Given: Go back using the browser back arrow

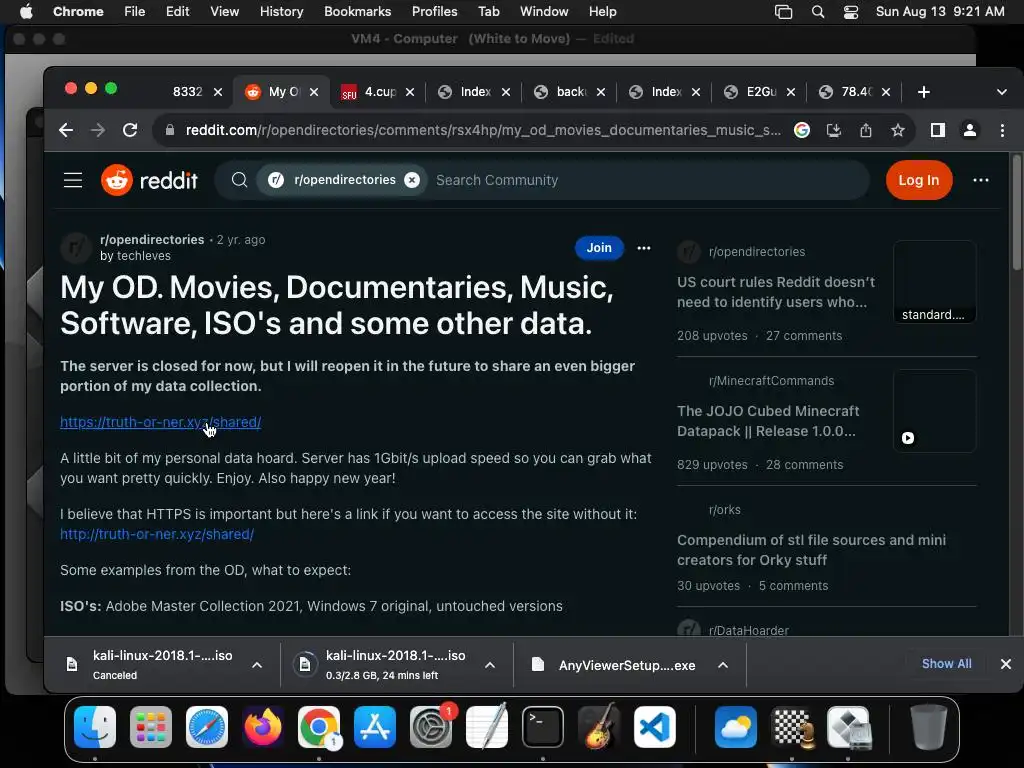Looking at the screenshot, I should click(65, 130).
